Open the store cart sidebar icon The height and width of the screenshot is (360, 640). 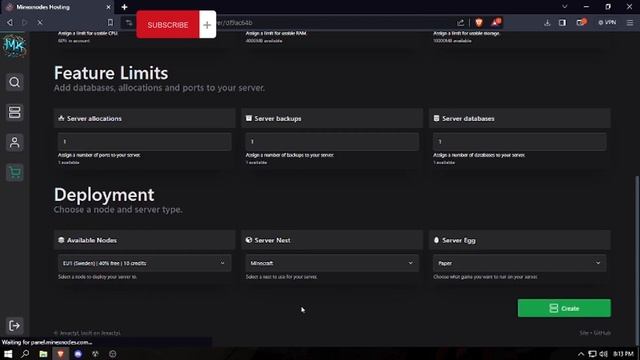pyautogui.click(x=15, y=173)
